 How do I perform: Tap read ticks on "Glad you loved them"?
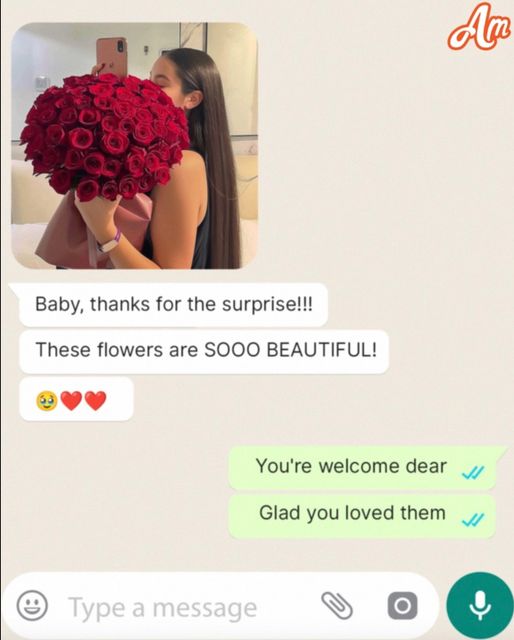pyautogui.click(x=473, y=520)
